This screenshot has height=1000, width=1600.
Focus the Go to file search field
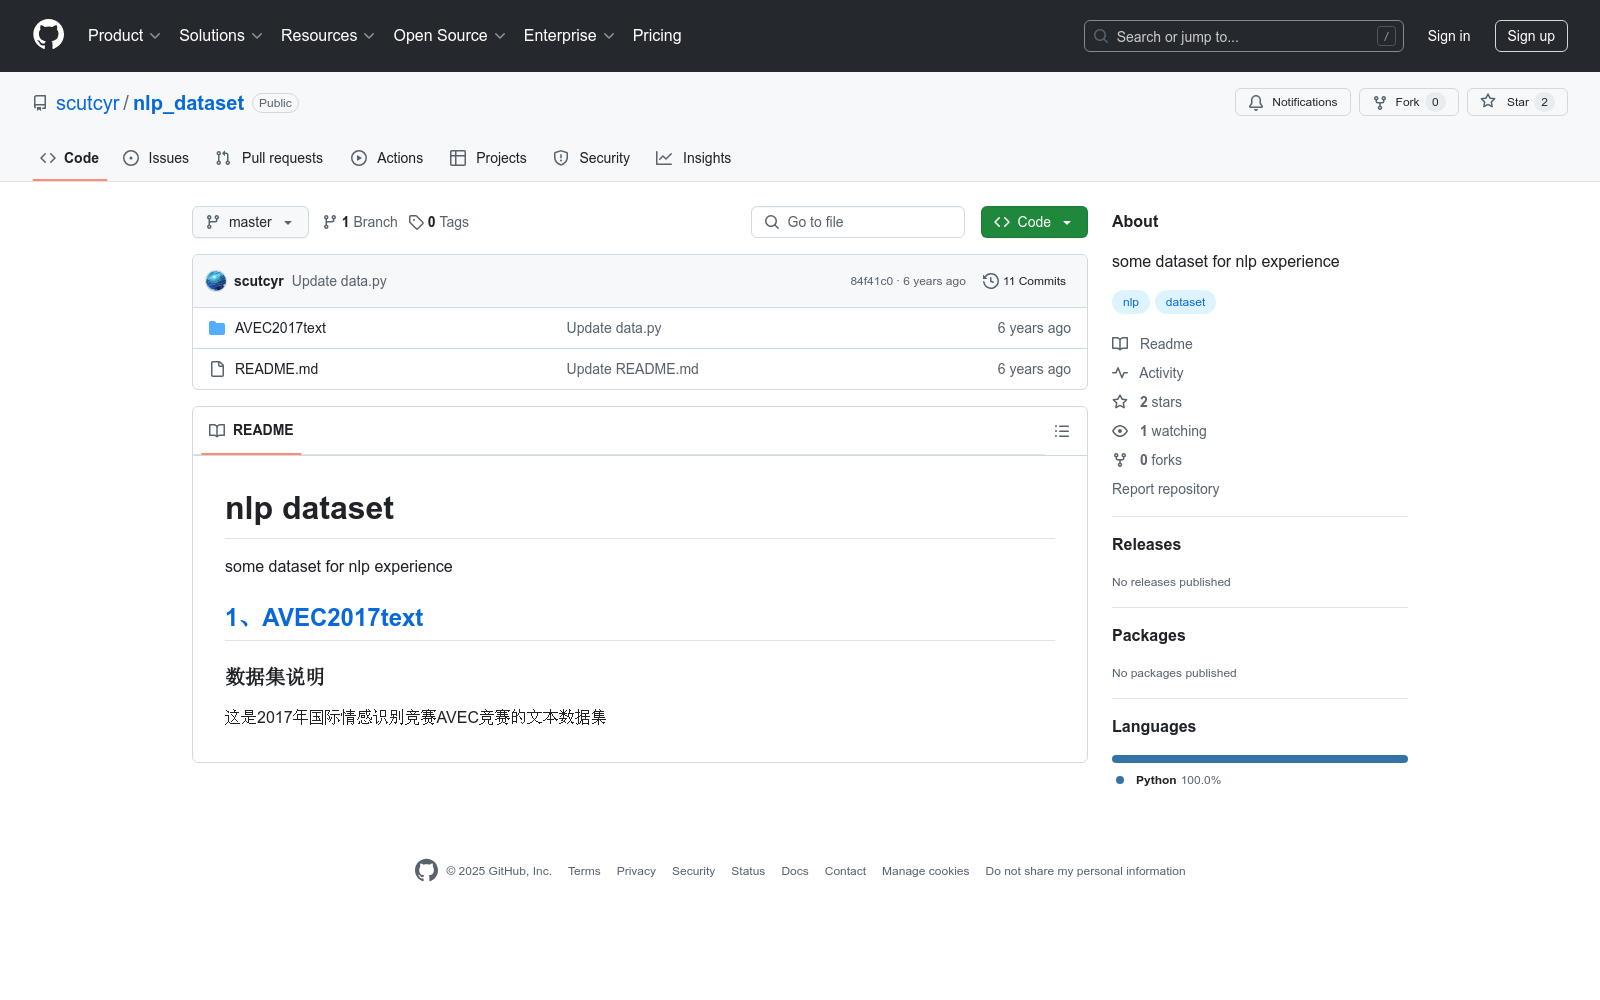858,222
